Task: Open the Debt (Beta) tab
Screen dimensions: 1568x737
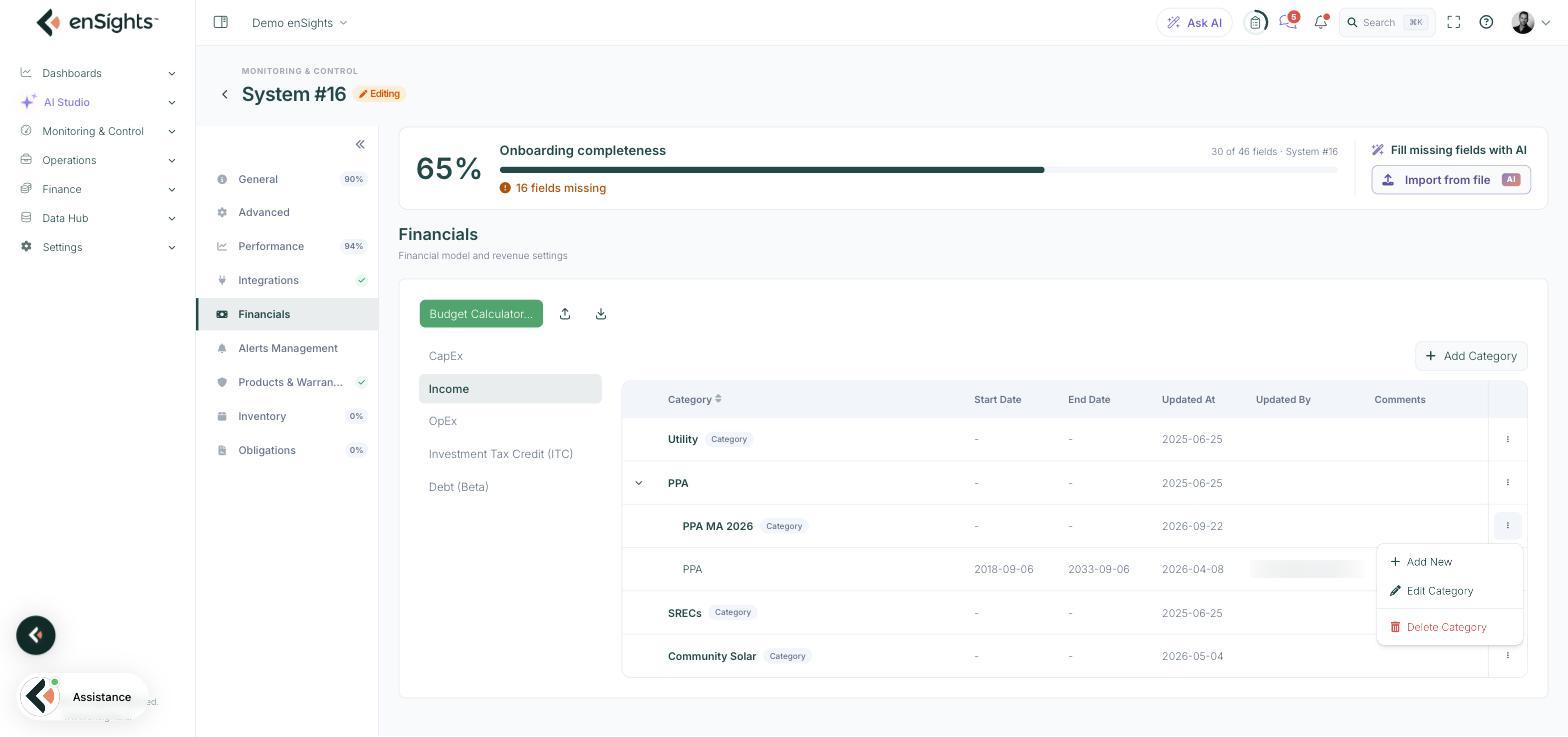Action: coord(510,487)
